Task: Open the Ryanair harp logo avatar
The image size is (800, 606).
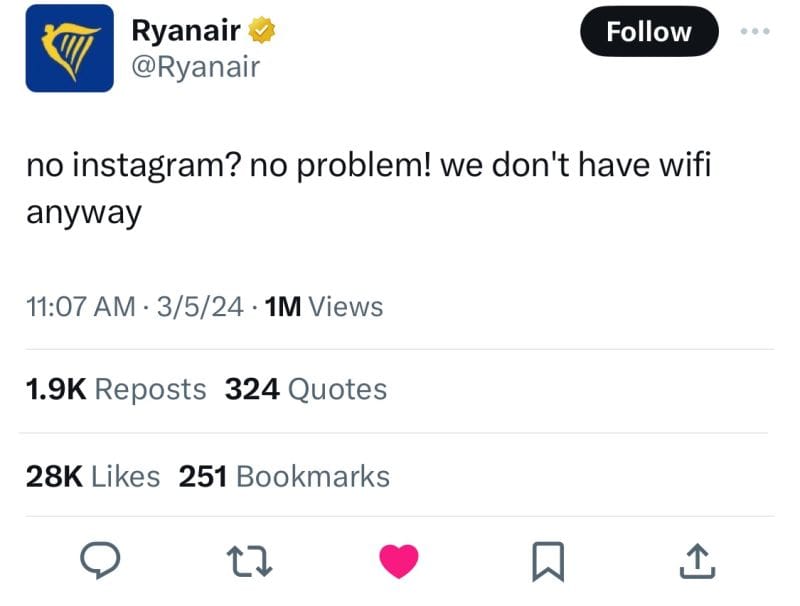Action: click(70, 48)
